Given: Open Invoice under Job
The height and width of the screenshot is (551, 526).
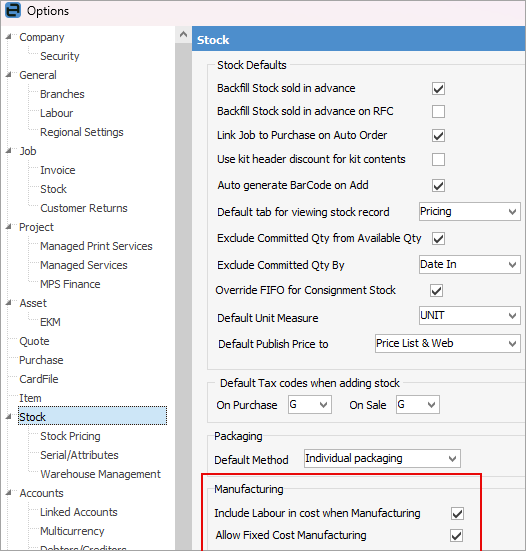Looking at the screenshot, I should [x=58, y=170].
